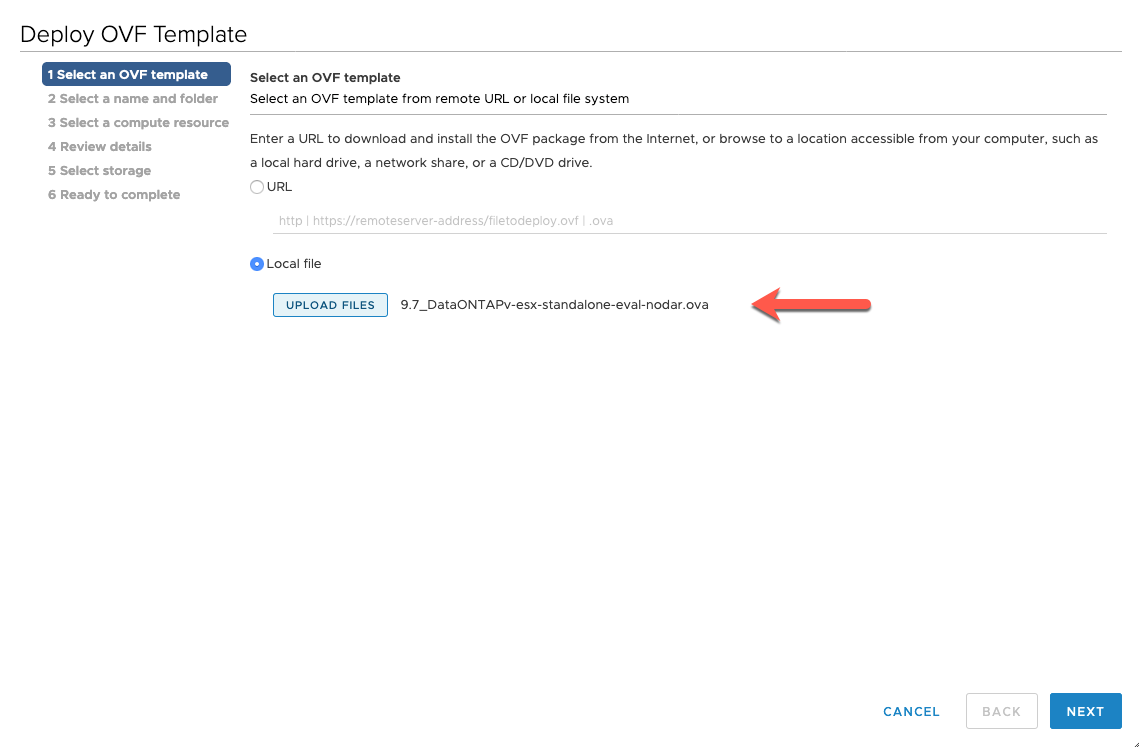This screenshot has width=1139, height=747.
Task: Select the URL radio button
Action: pos(257,186)
